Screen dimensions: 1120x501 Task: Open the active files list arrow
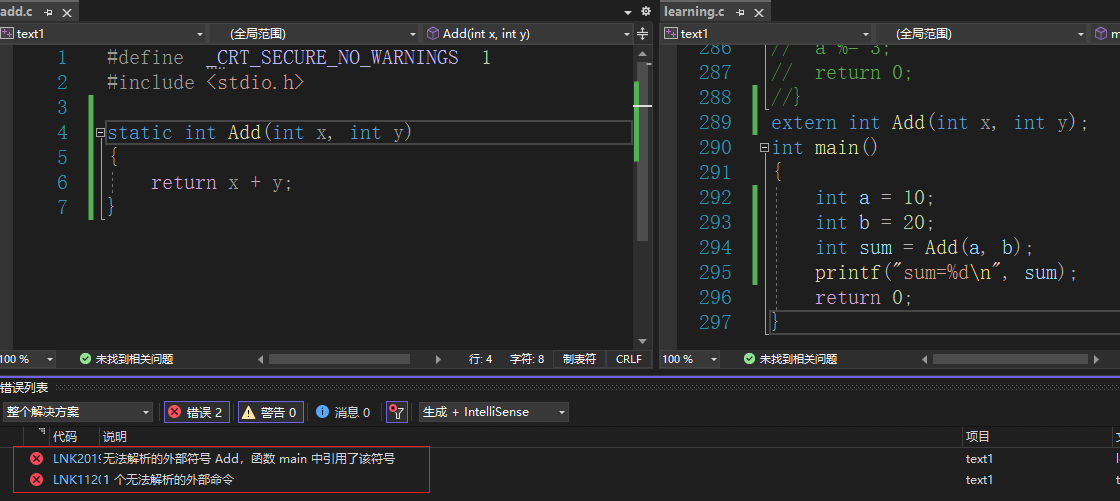pos(628,12)
